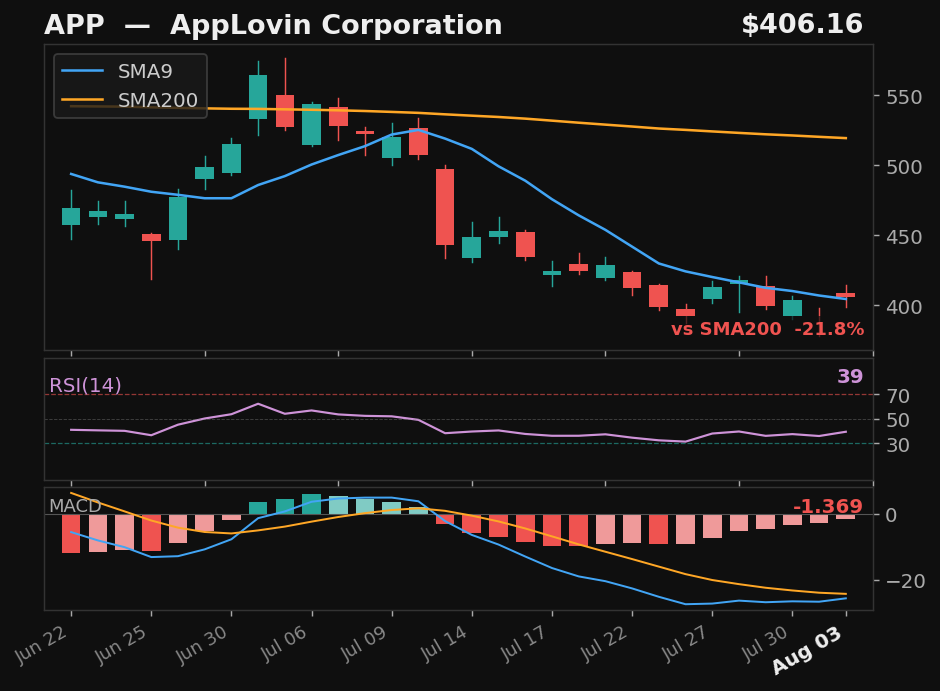This screenshot has height=691, width=940.
Task: Click the MACD 0 axis label
Action: 891,515
